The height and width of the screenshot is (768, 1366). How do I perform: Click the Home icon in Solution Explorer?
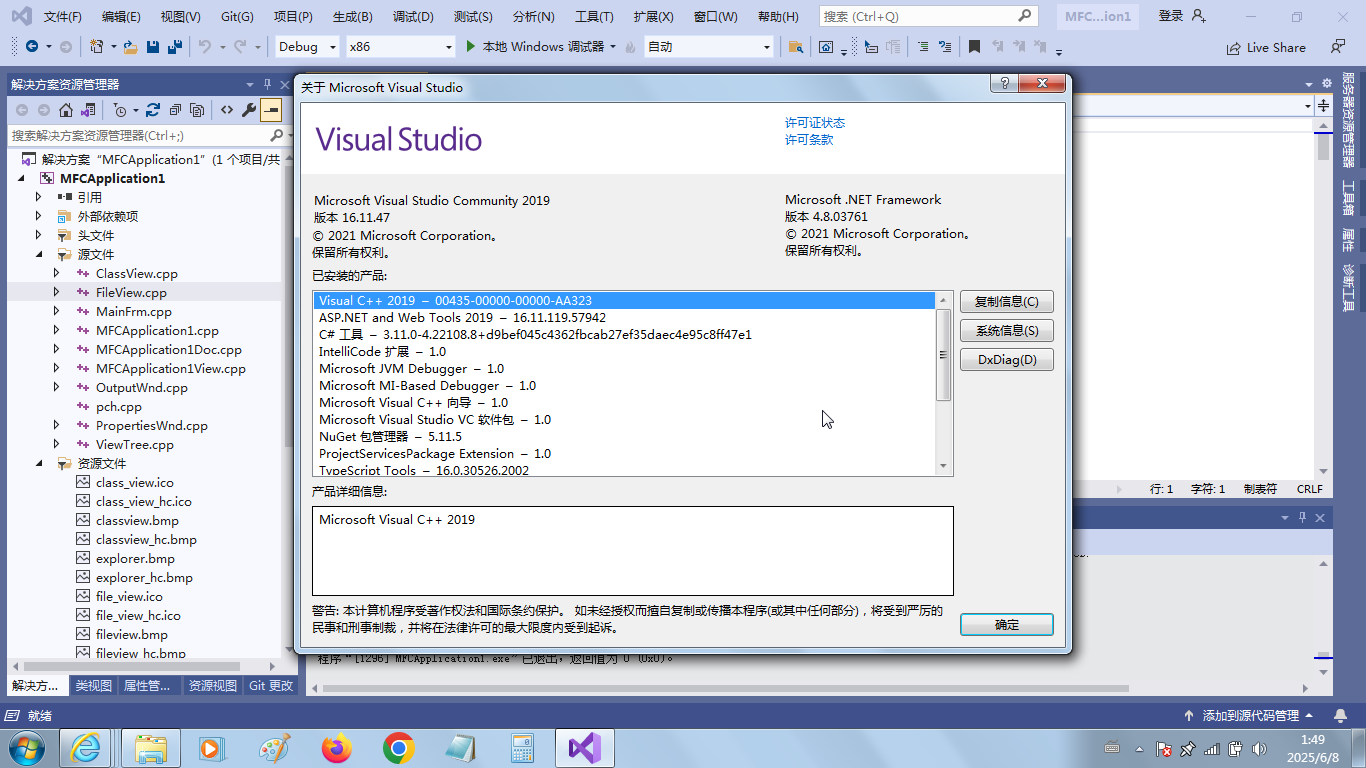[66, 110]
